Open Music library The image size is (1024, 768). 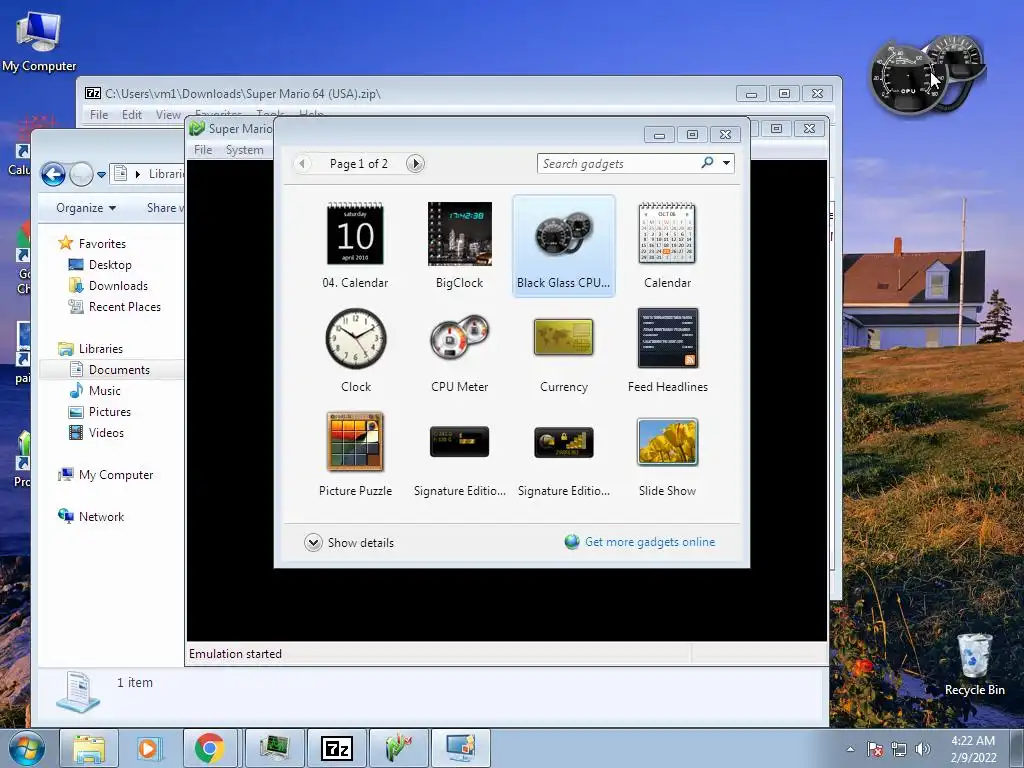click(104, 391)
